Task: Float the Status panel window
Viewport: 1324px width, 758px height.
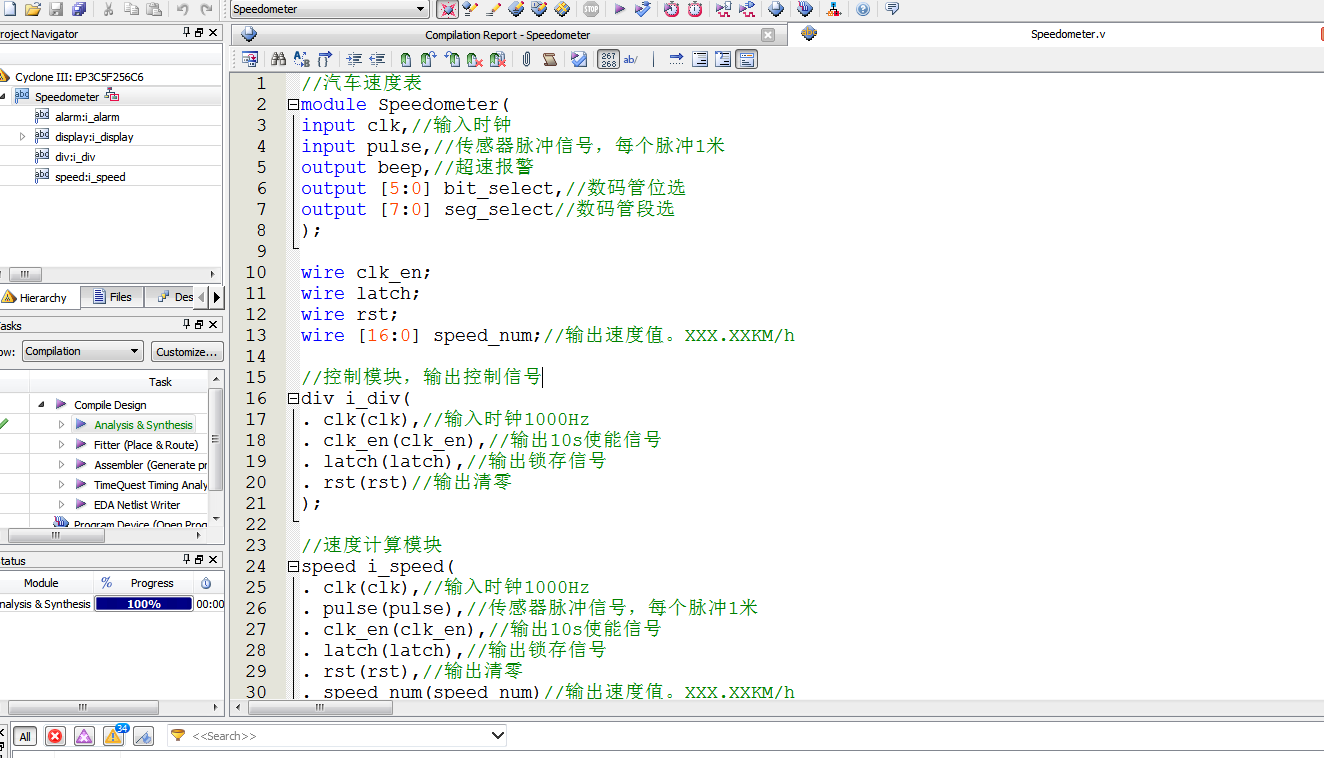Action: pos(199,560)
